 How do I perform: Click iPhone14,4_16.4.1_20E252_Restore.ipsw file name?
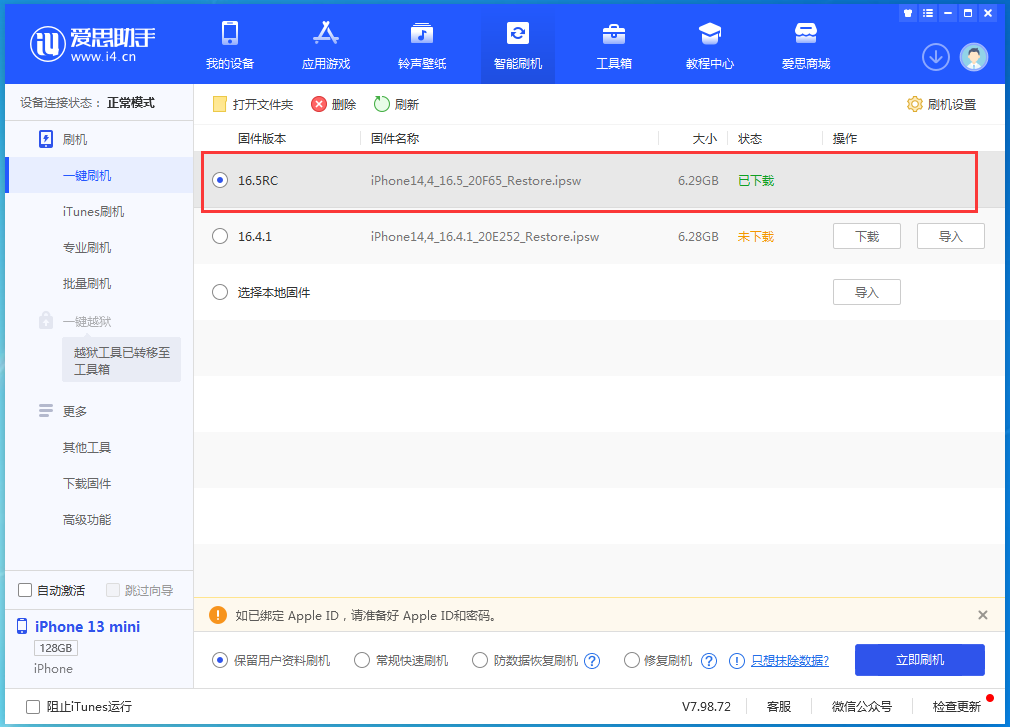[484, 237]
